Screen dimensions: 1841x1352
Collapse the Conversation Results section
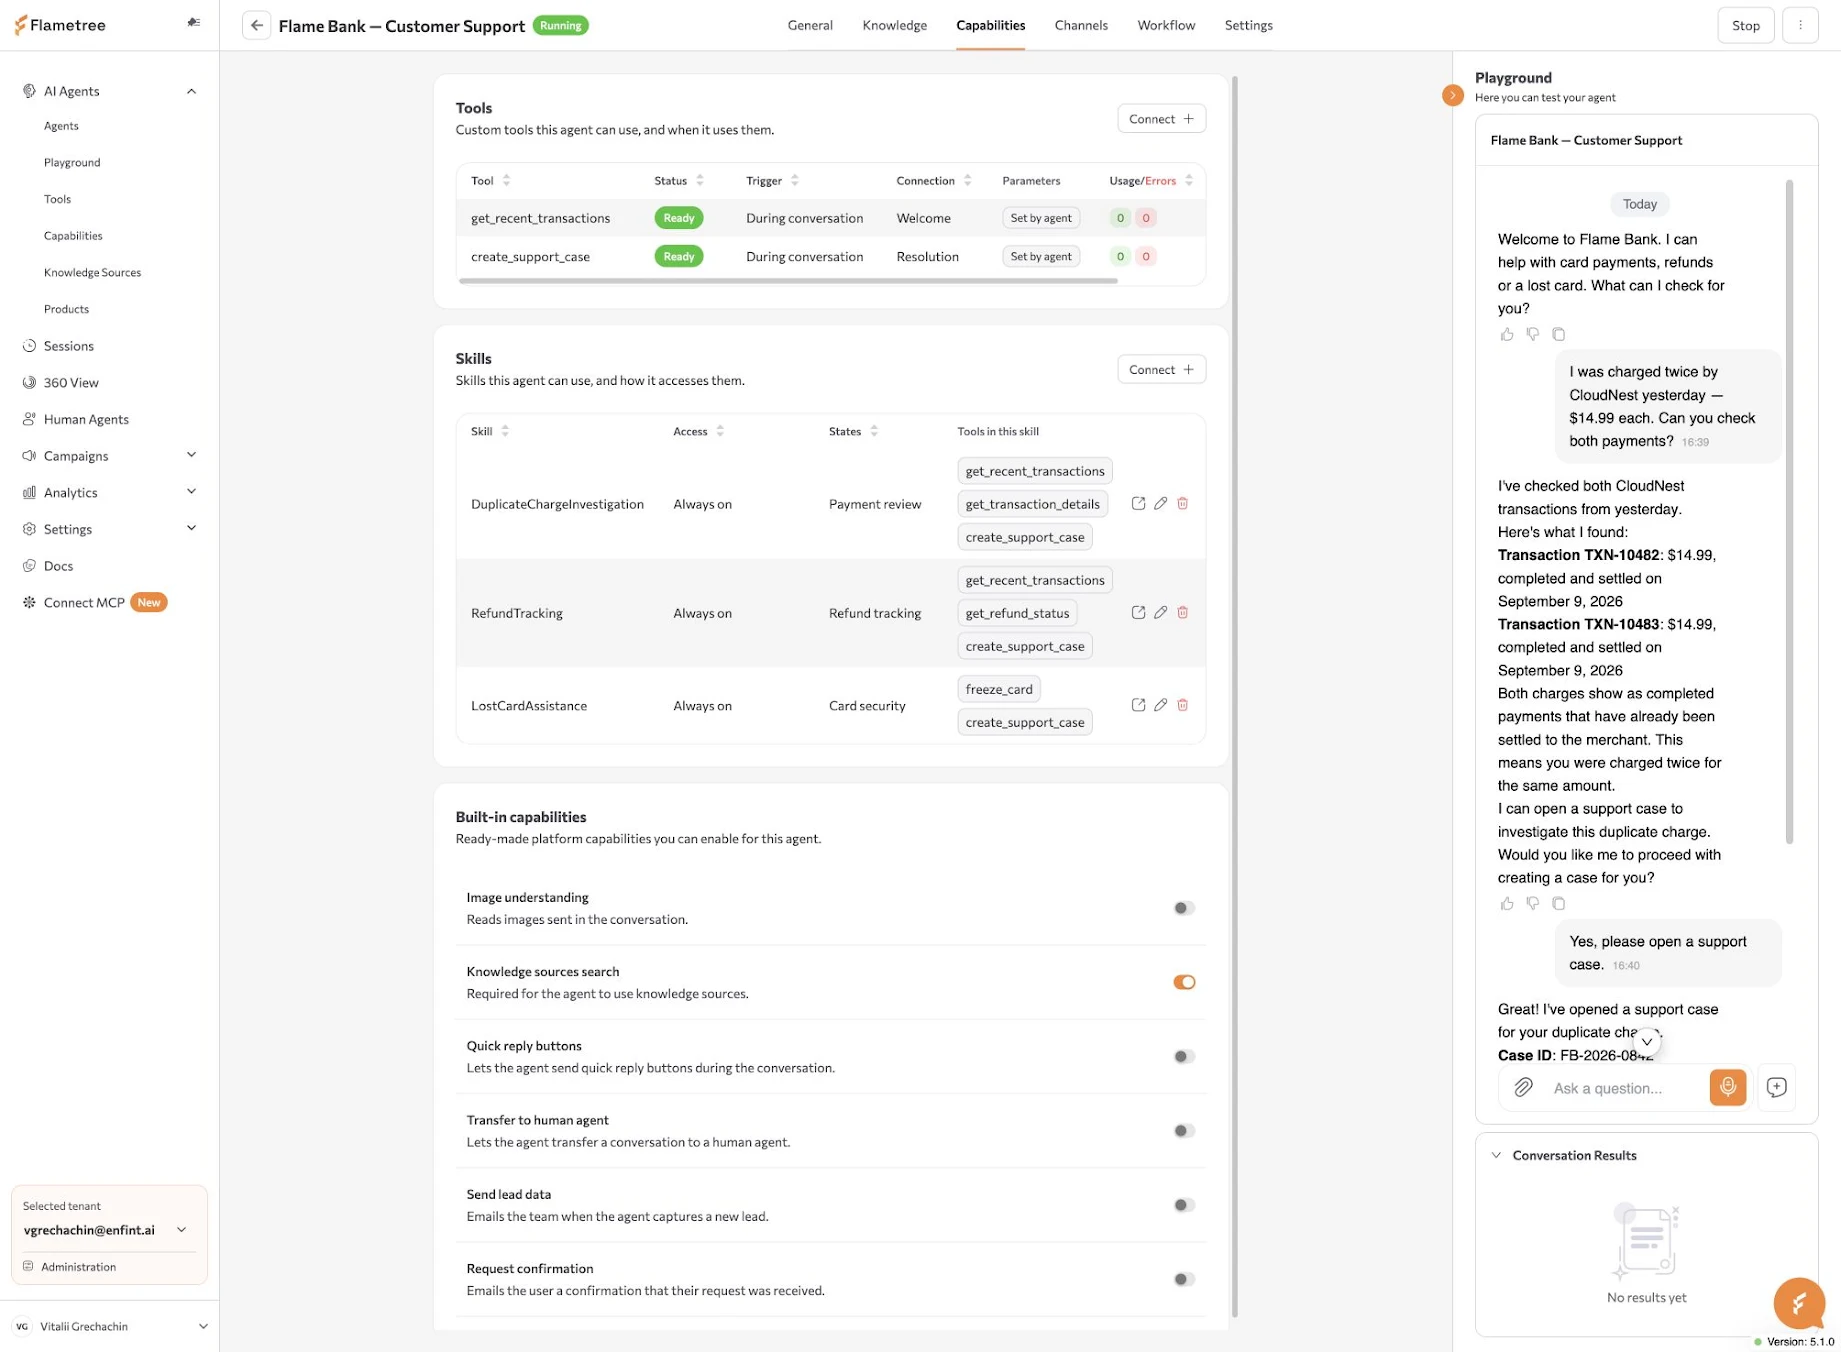pyautogui.click(x=1496, y=1155)
